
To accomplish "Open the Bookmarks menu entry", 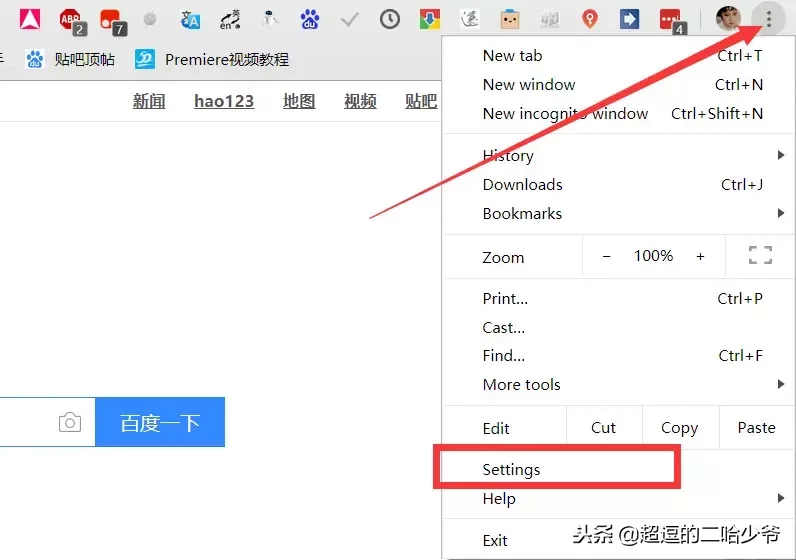I will [x=618, y=213].
